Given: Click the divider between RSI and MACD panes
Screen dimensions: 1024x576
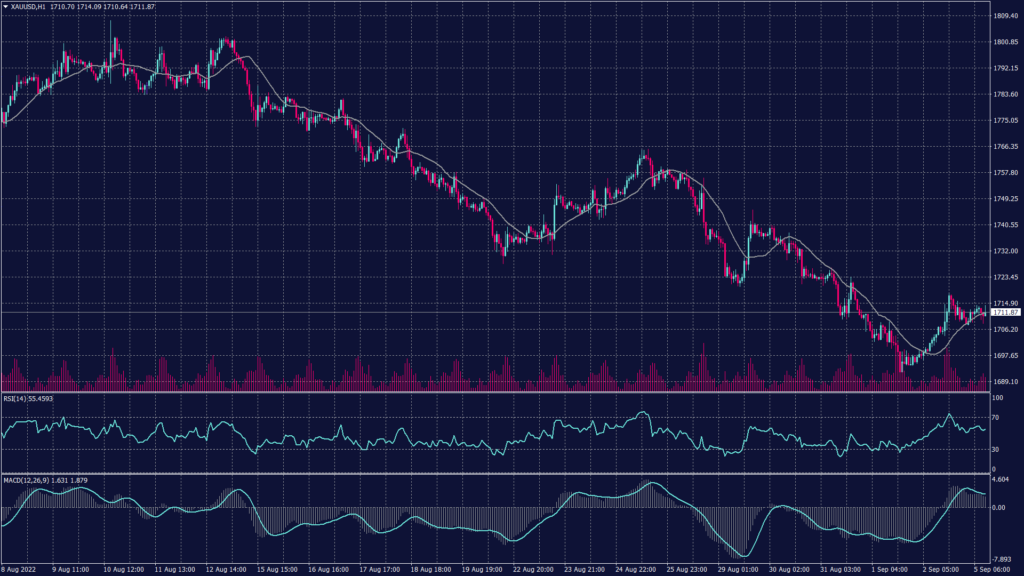Looking at the screenshot, I should 500,471.
